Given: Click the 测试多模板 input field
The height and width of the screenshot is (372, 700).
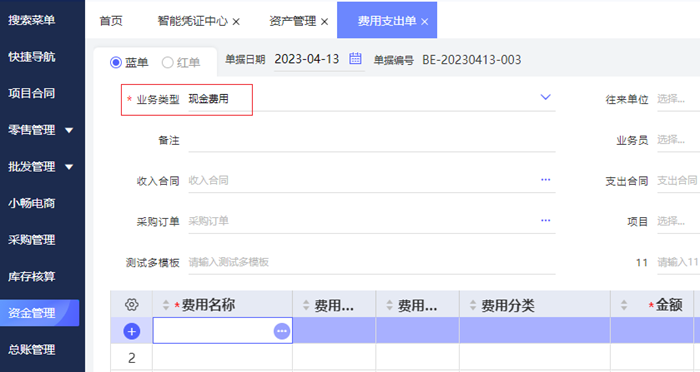Looking at the screenshot, I should (372, 262).
